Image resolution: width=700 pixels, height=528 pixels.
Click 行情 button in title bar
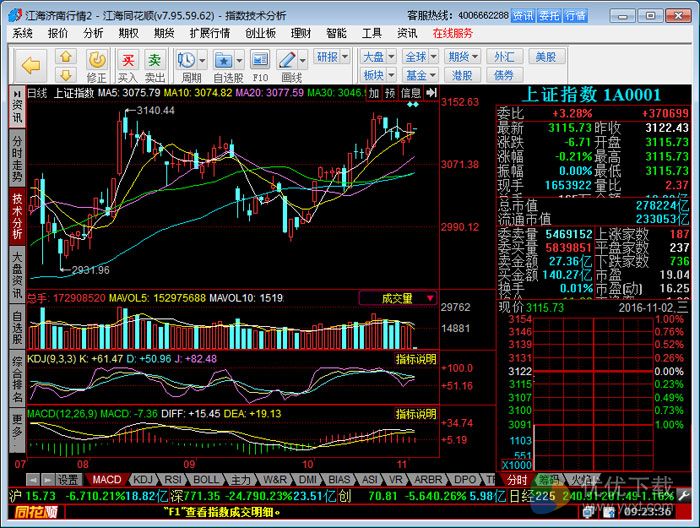point(575,16)
